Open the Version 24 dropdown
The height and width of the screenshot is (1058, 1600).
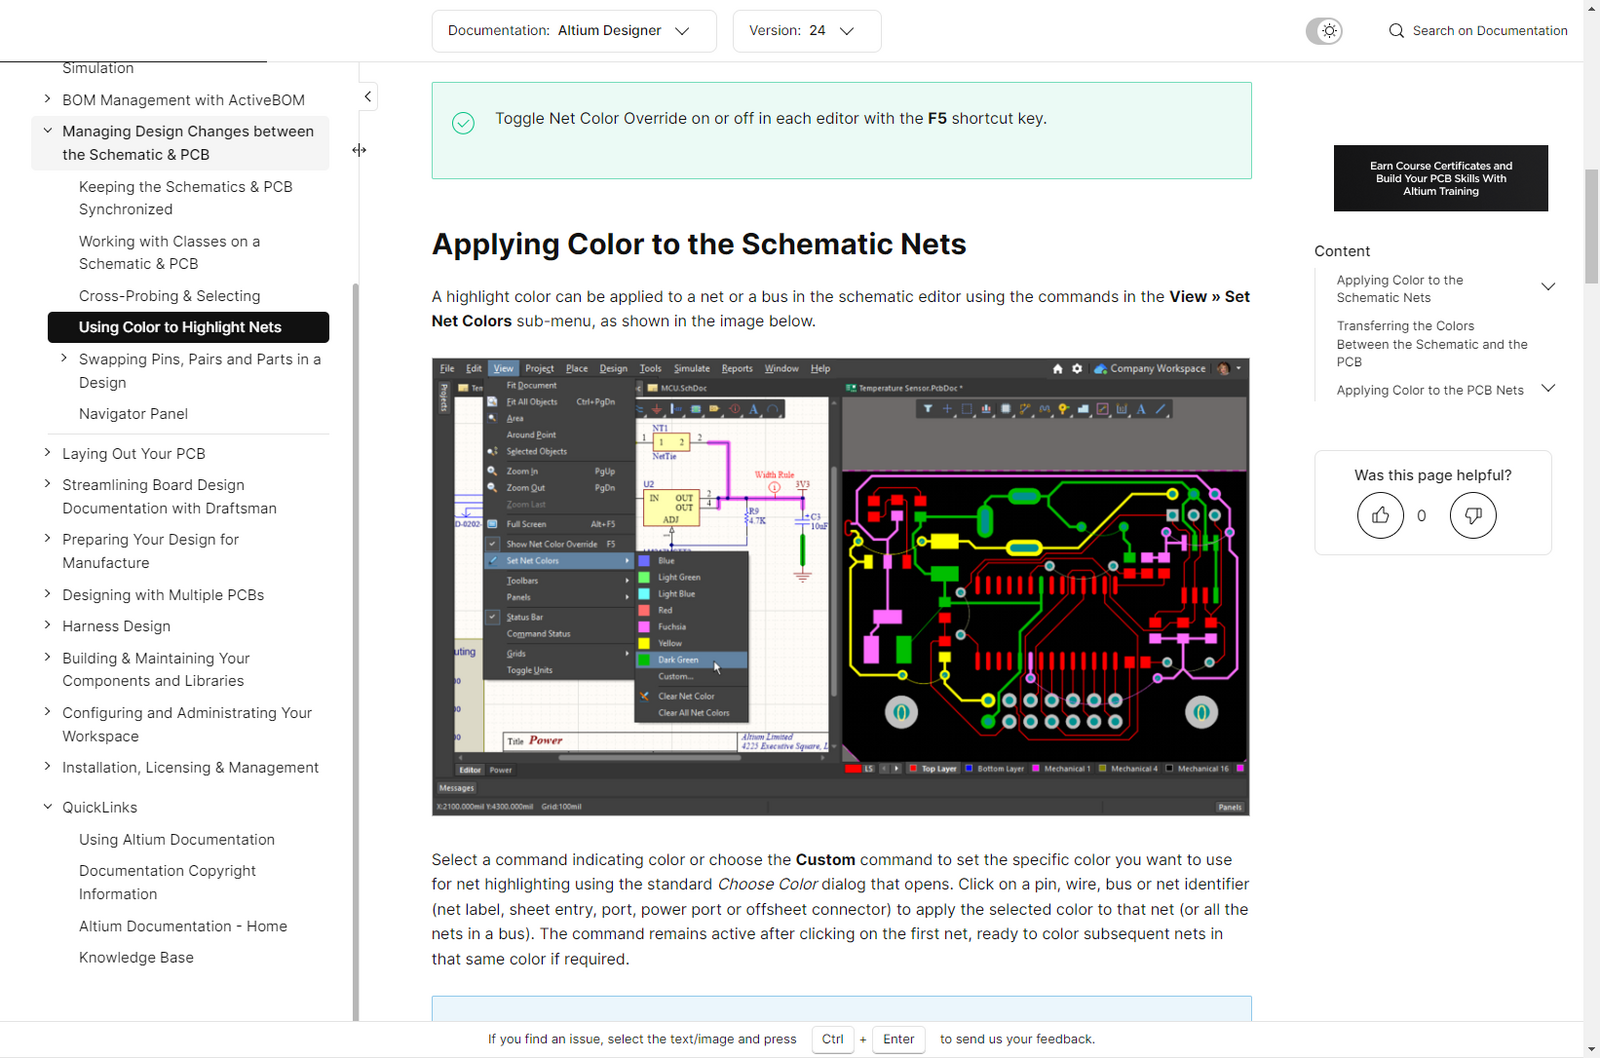pyautogui.click(x=807, y=31)
